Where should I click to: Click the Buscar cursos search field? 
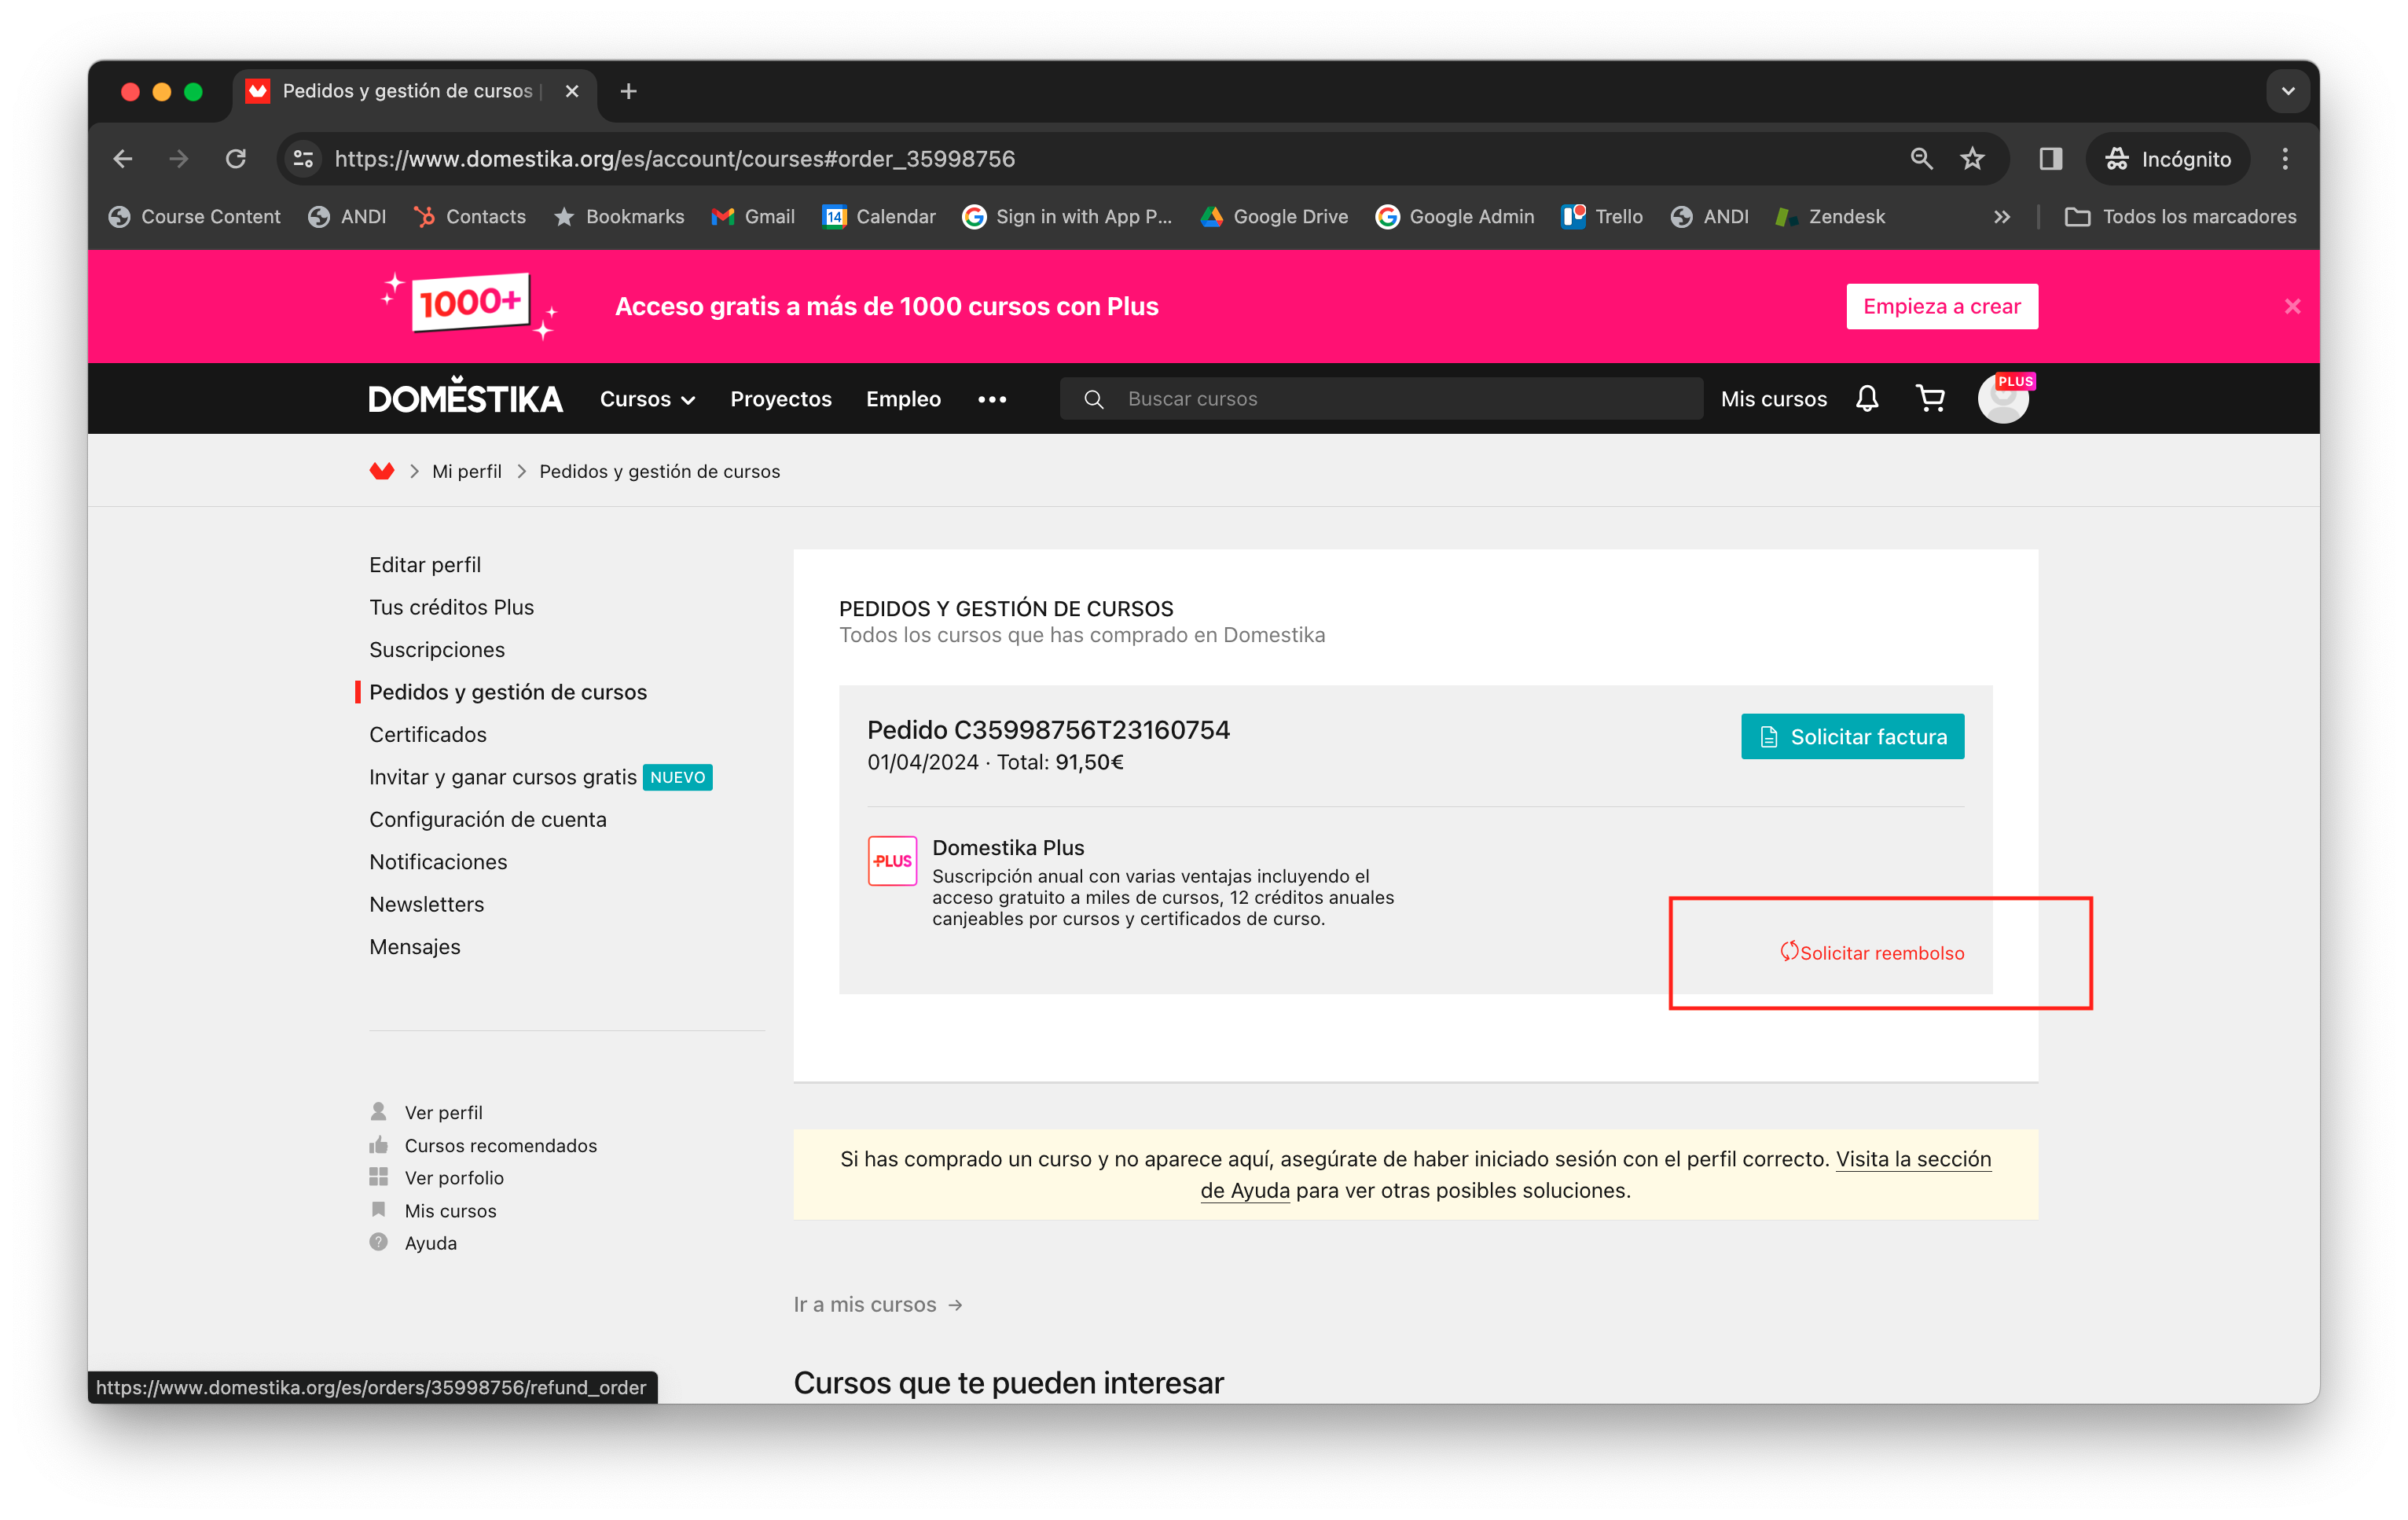(x=1400, y=399)
